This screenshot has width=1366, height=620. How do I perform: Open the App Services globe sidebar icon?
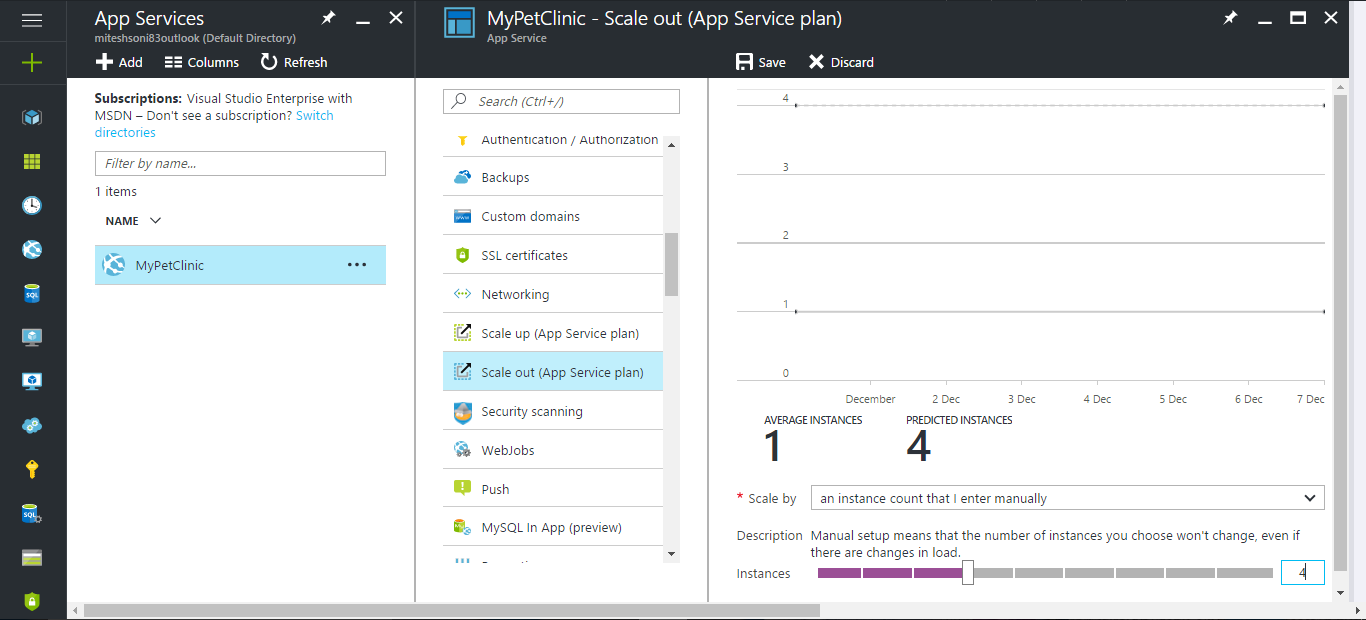32,249
